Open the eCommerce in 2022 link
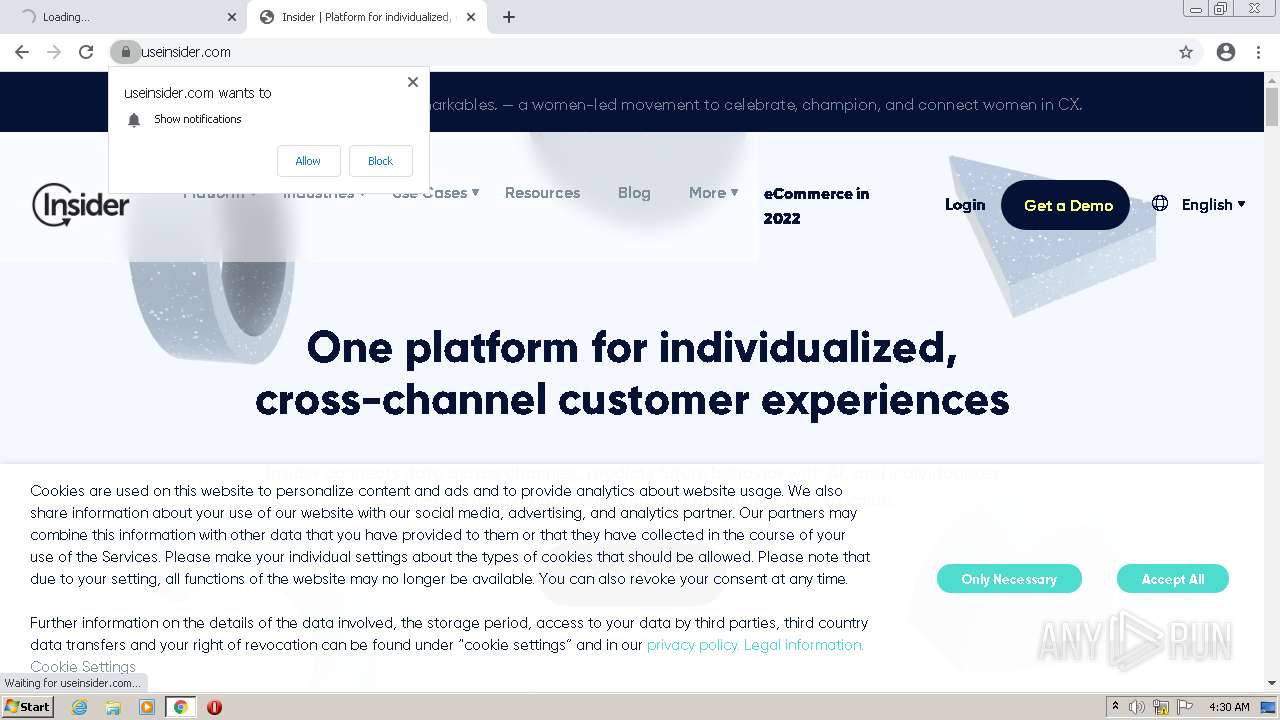Screen dimensions: 1280x720 (x=816, y=206)
